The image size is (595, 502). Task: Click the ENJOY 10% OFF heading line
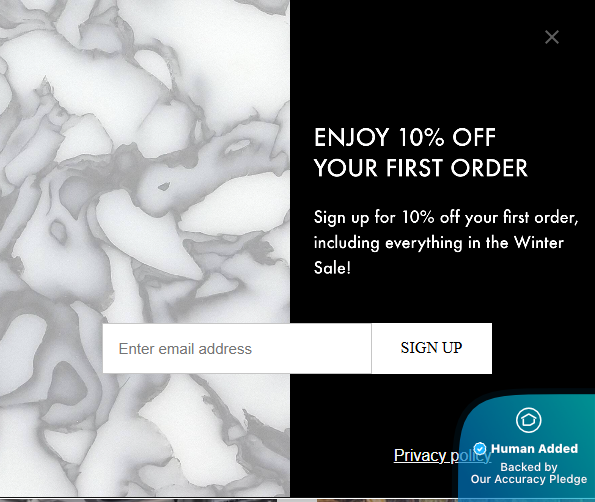click(405, 137)
